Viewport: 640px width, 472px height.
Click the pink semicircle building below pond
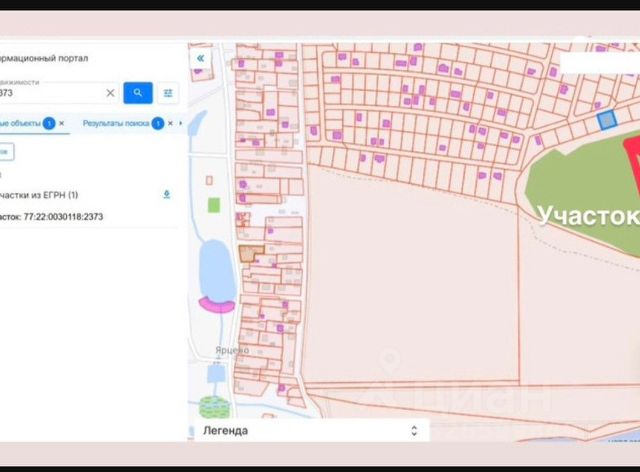point(217,306)
